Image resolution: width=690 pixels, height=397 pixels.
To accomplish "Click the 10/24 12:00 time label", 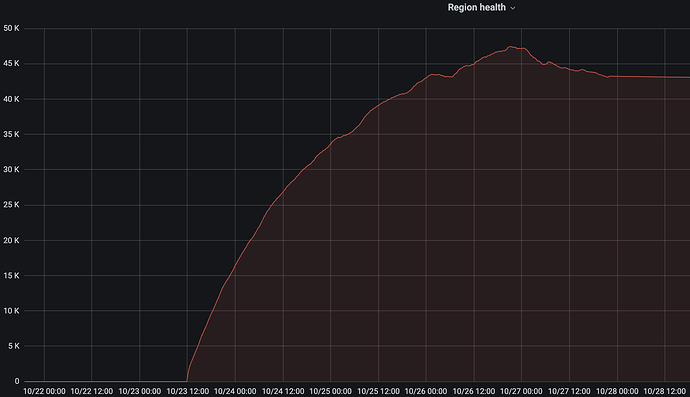I will [283, 391].
